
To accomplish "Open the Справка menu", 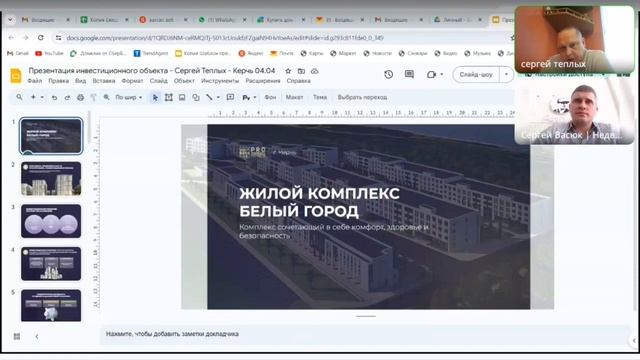I will coord(298,81).
